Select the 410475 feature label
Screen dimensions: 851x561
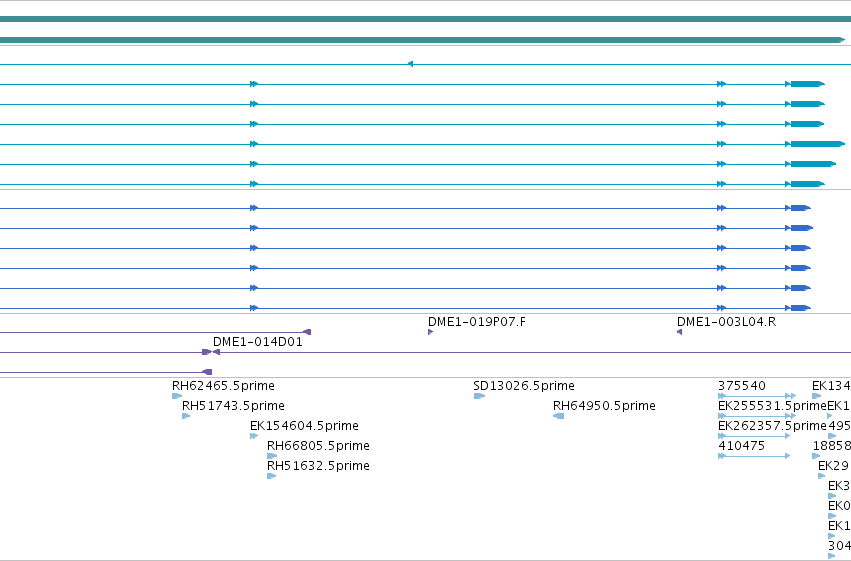click(741, 446)
